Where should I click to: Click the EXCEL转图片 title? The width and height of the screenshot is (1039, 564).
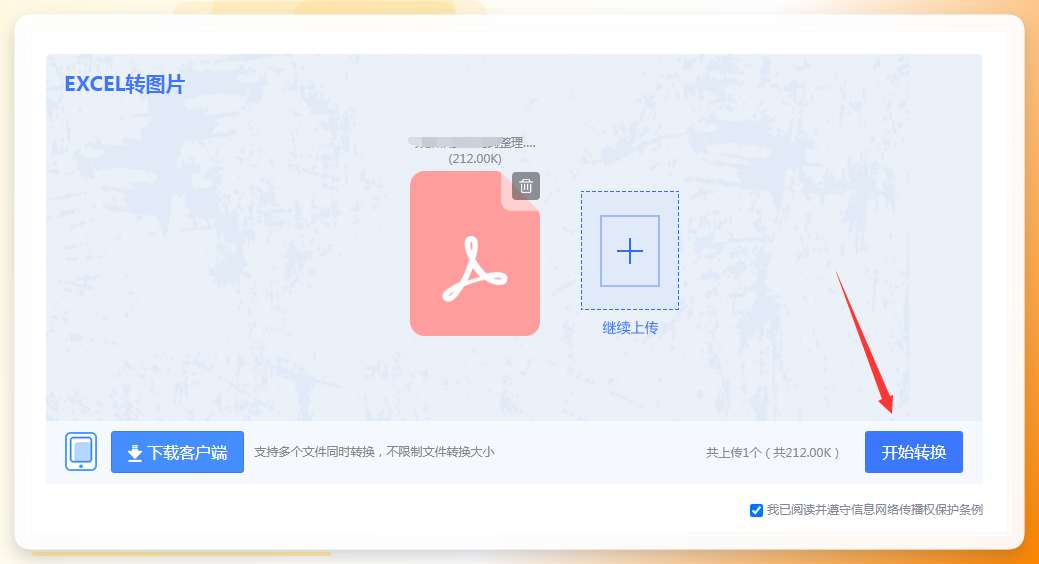125,84
